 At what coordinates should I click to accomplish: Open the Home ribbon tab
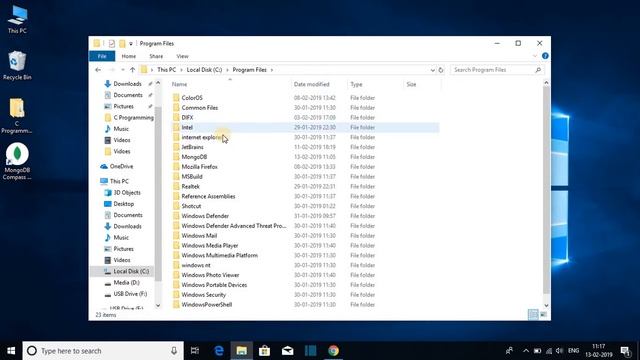tap(129, 56)
